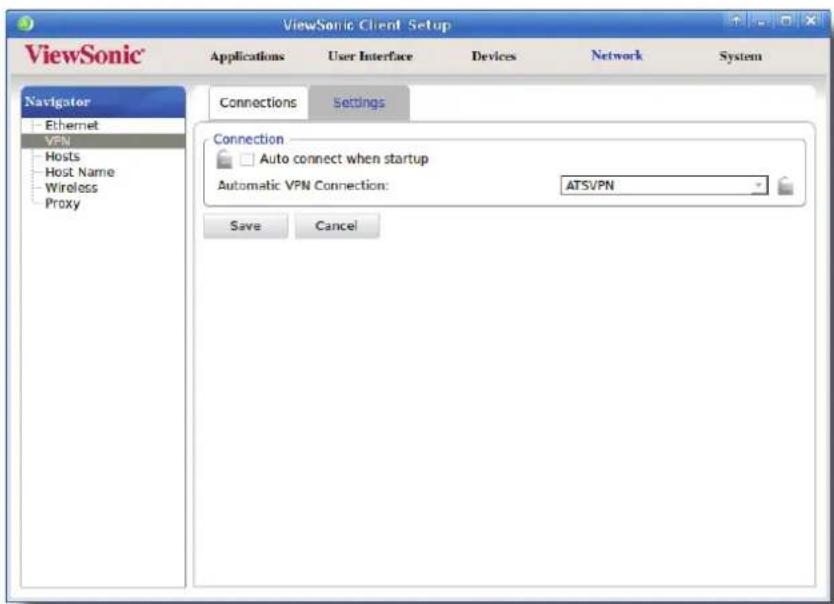
Task: Select Hosts in the Navigator
Action: (62, 156)
